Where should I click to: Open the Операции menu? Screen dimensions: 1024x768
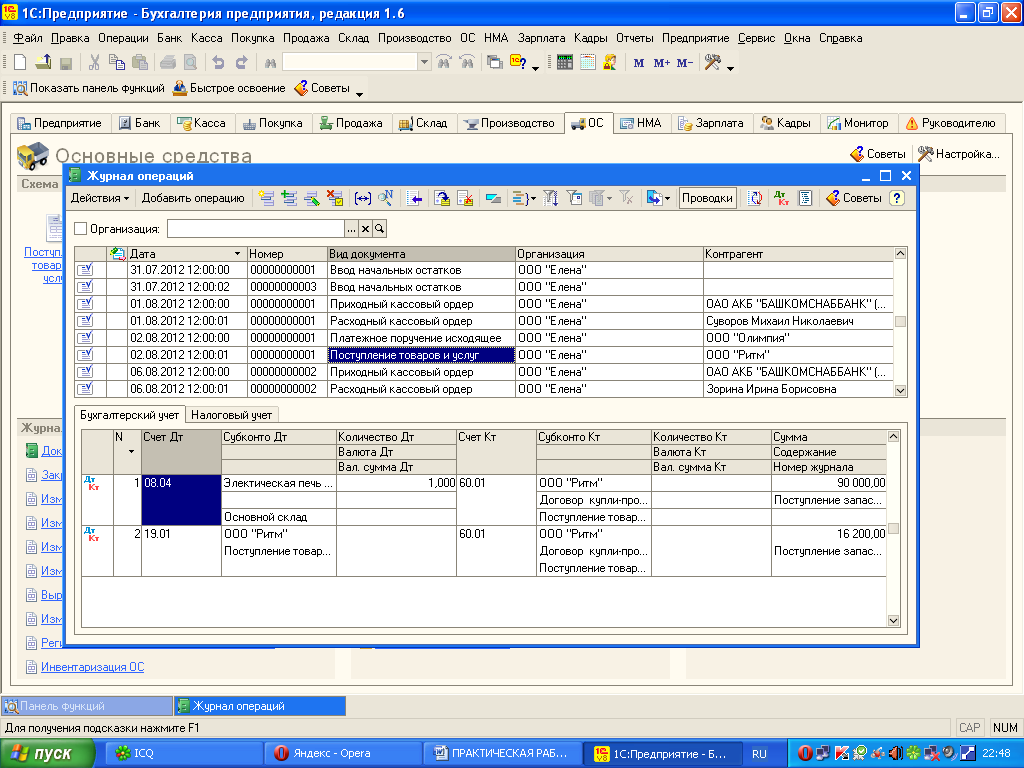click(x=123, y=38)
